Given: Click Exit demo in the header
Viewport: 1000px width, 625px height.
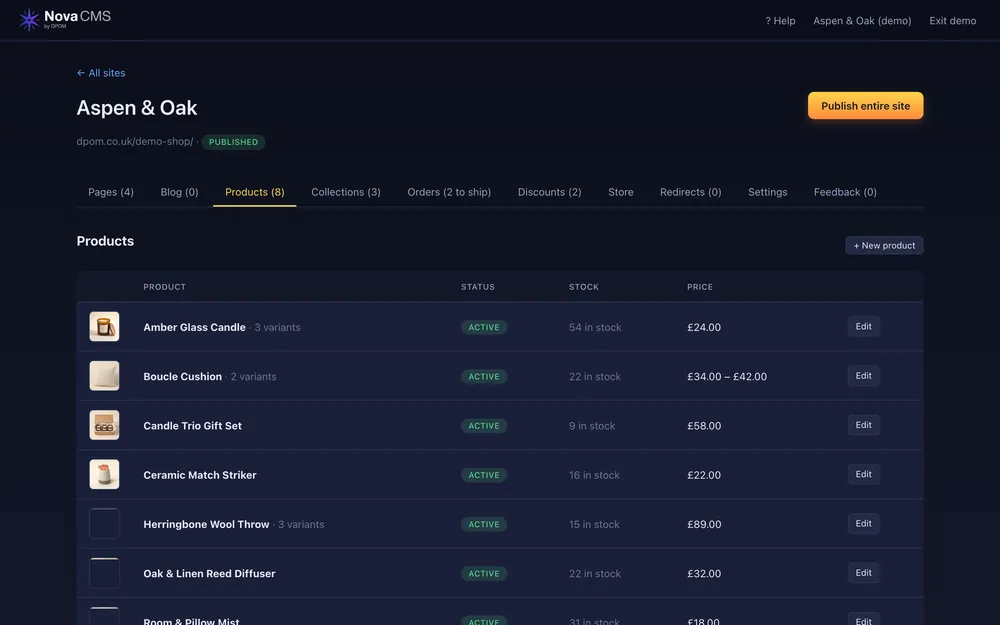Looking at the screenshot, I should 952,20.
